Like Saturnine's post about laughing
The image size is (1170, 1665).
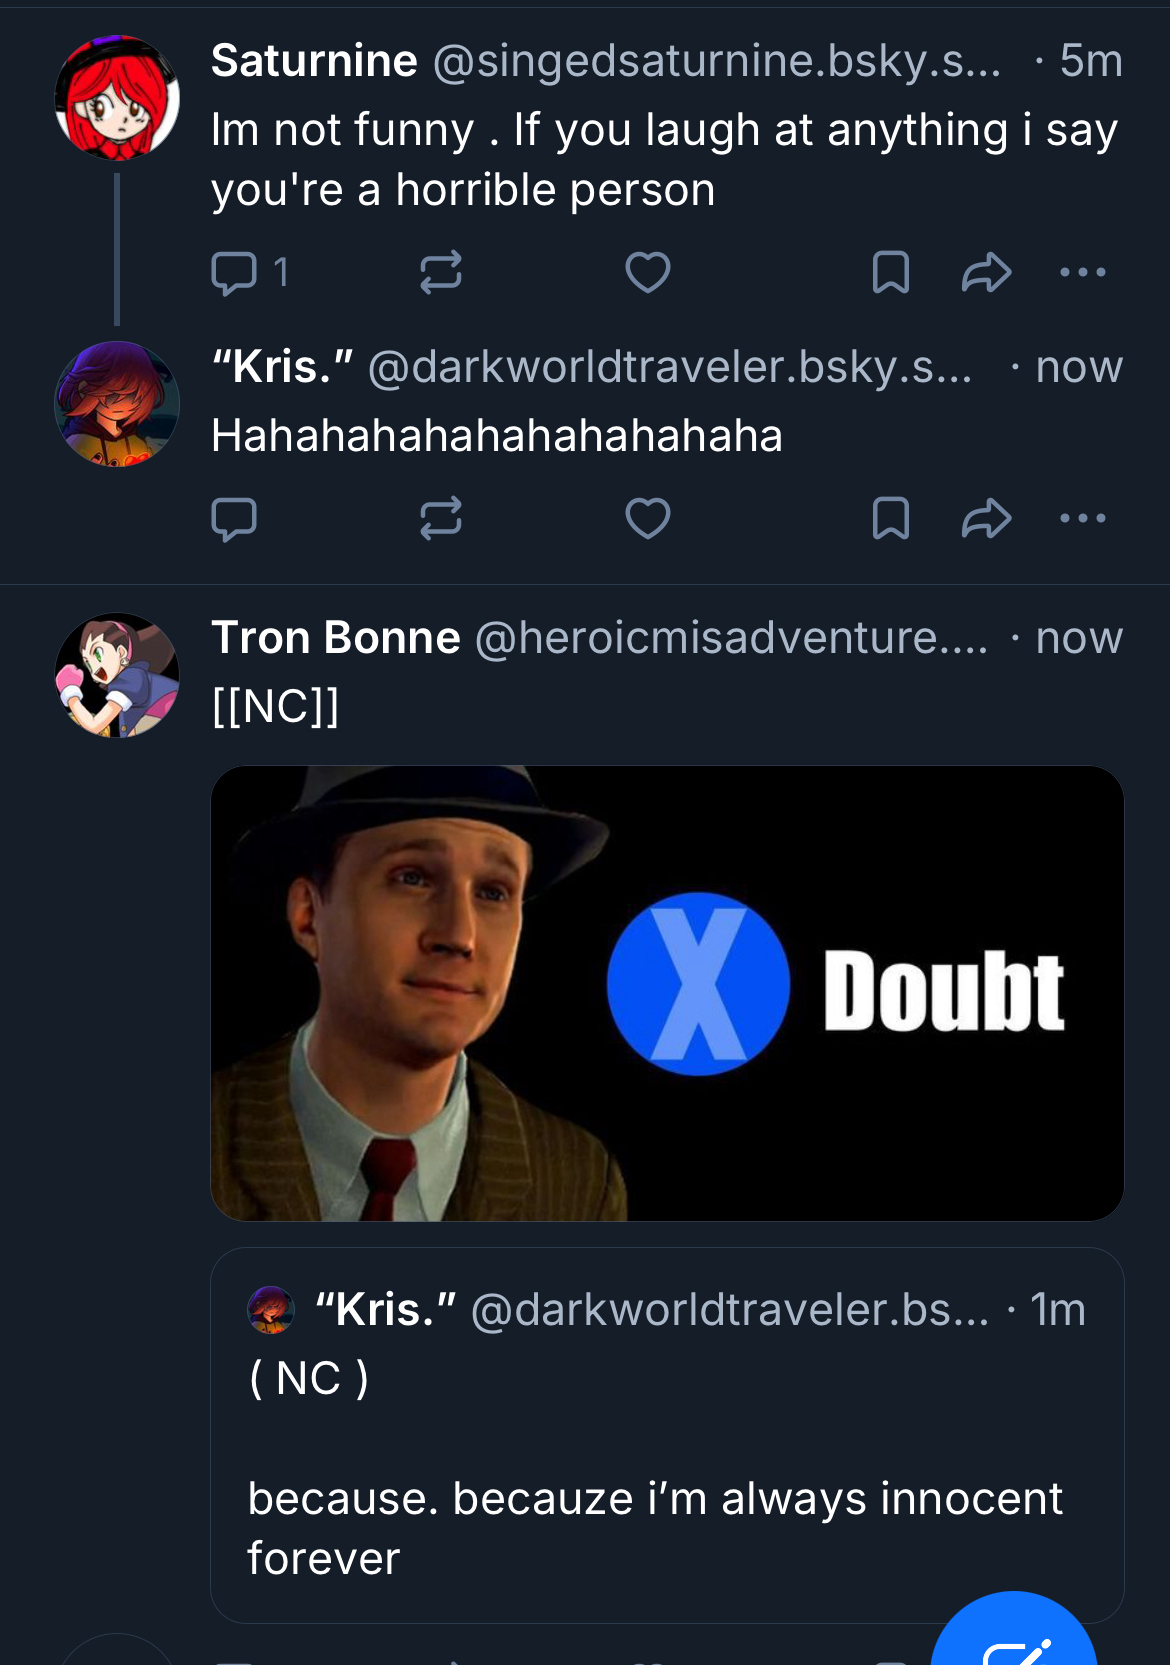coord(647,272)
